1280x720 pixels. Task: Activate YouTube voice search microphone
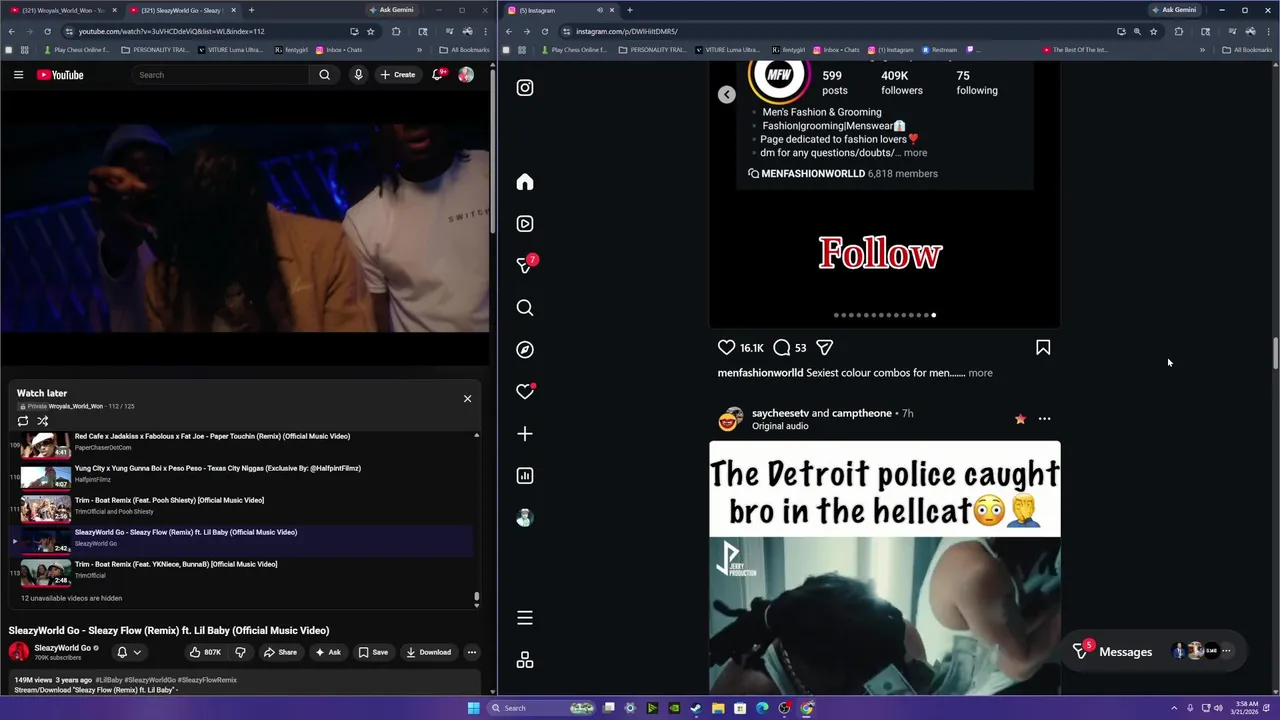[x=358, y=75]
